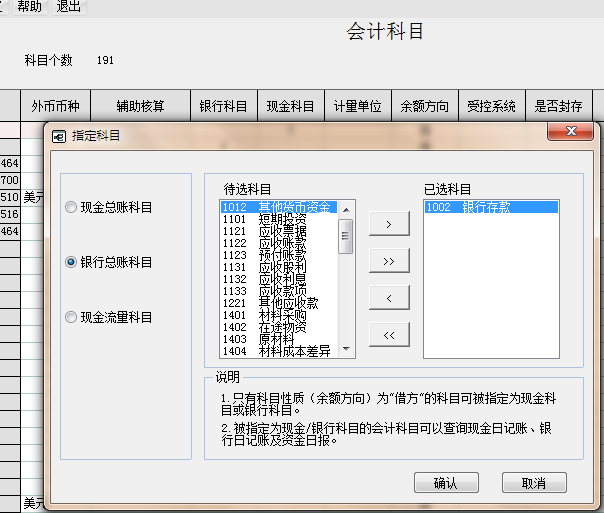Open the 帮助 menu

(x=30, y=7)
